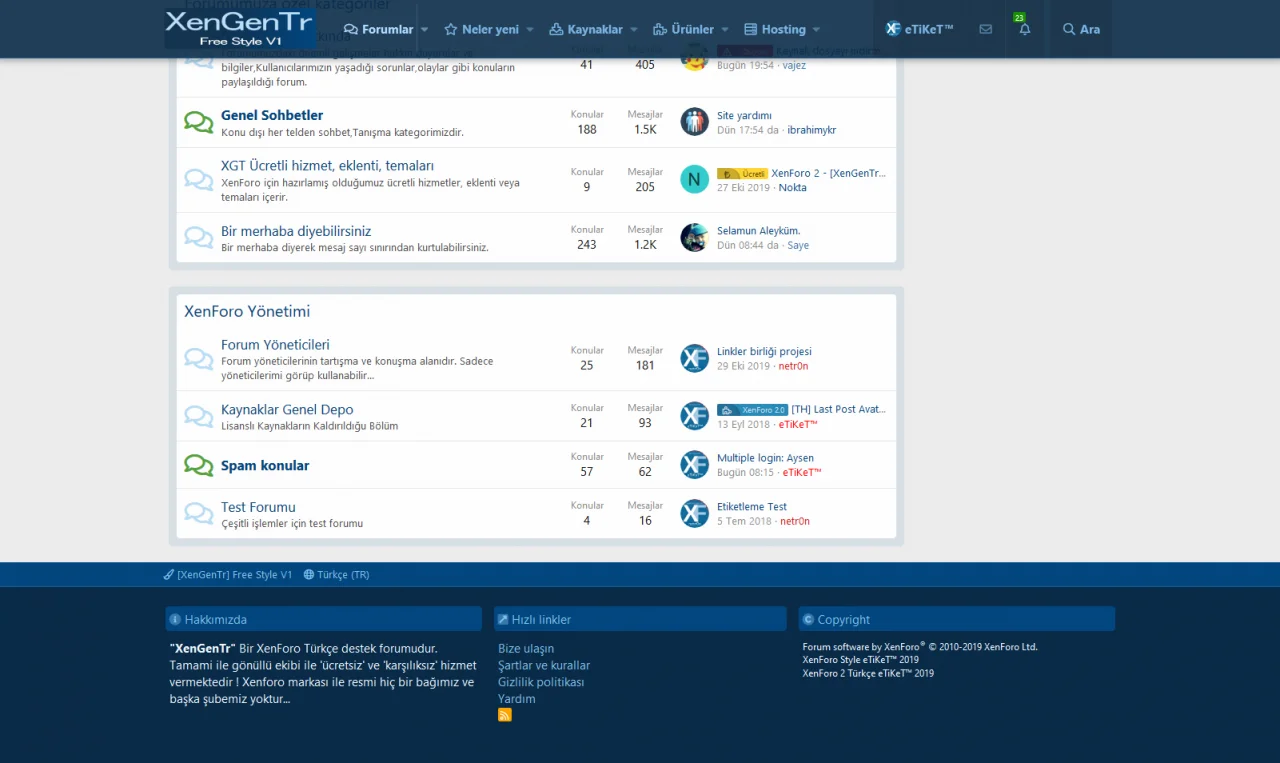1280x763 pixels.
Task: Click the 1.2K message count for Bir merhaba
Action: click(645, 245)
